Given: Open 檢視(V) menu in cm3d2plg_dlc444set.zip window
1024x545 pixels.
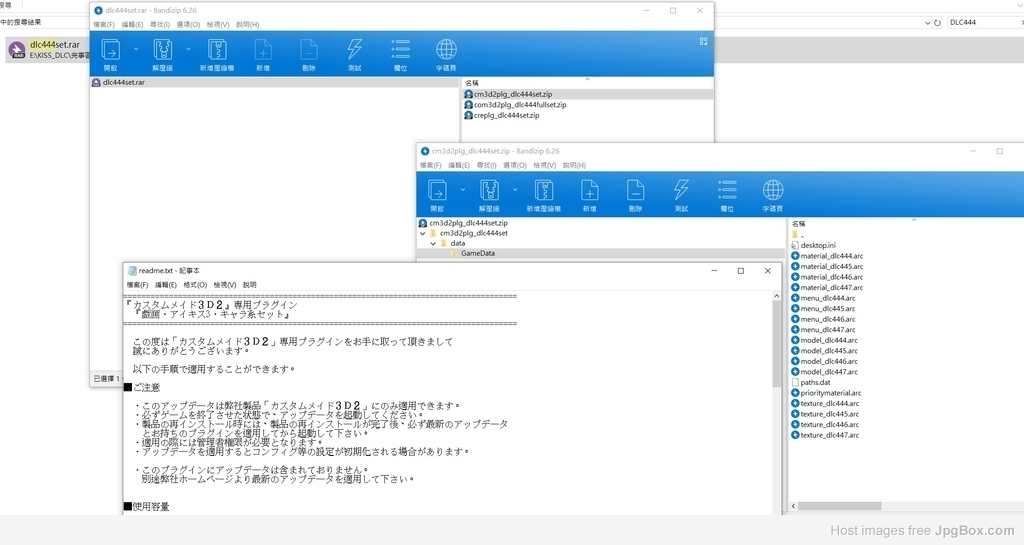Looking at the screenshot, I should [x=544, y=166].
